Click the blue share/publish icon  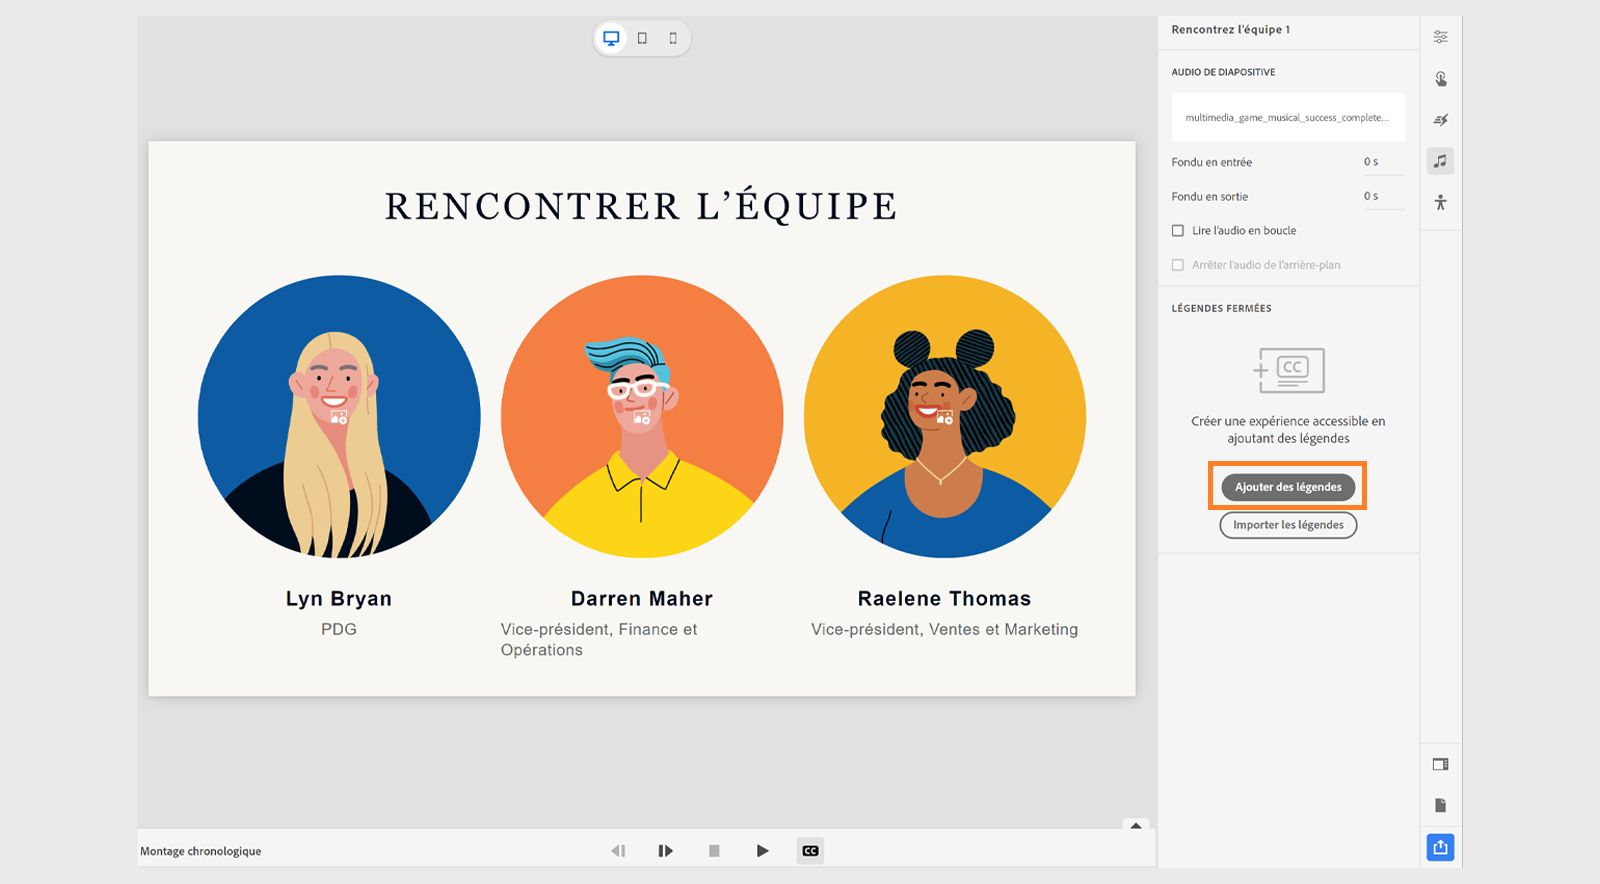(x=1440, y=847)
